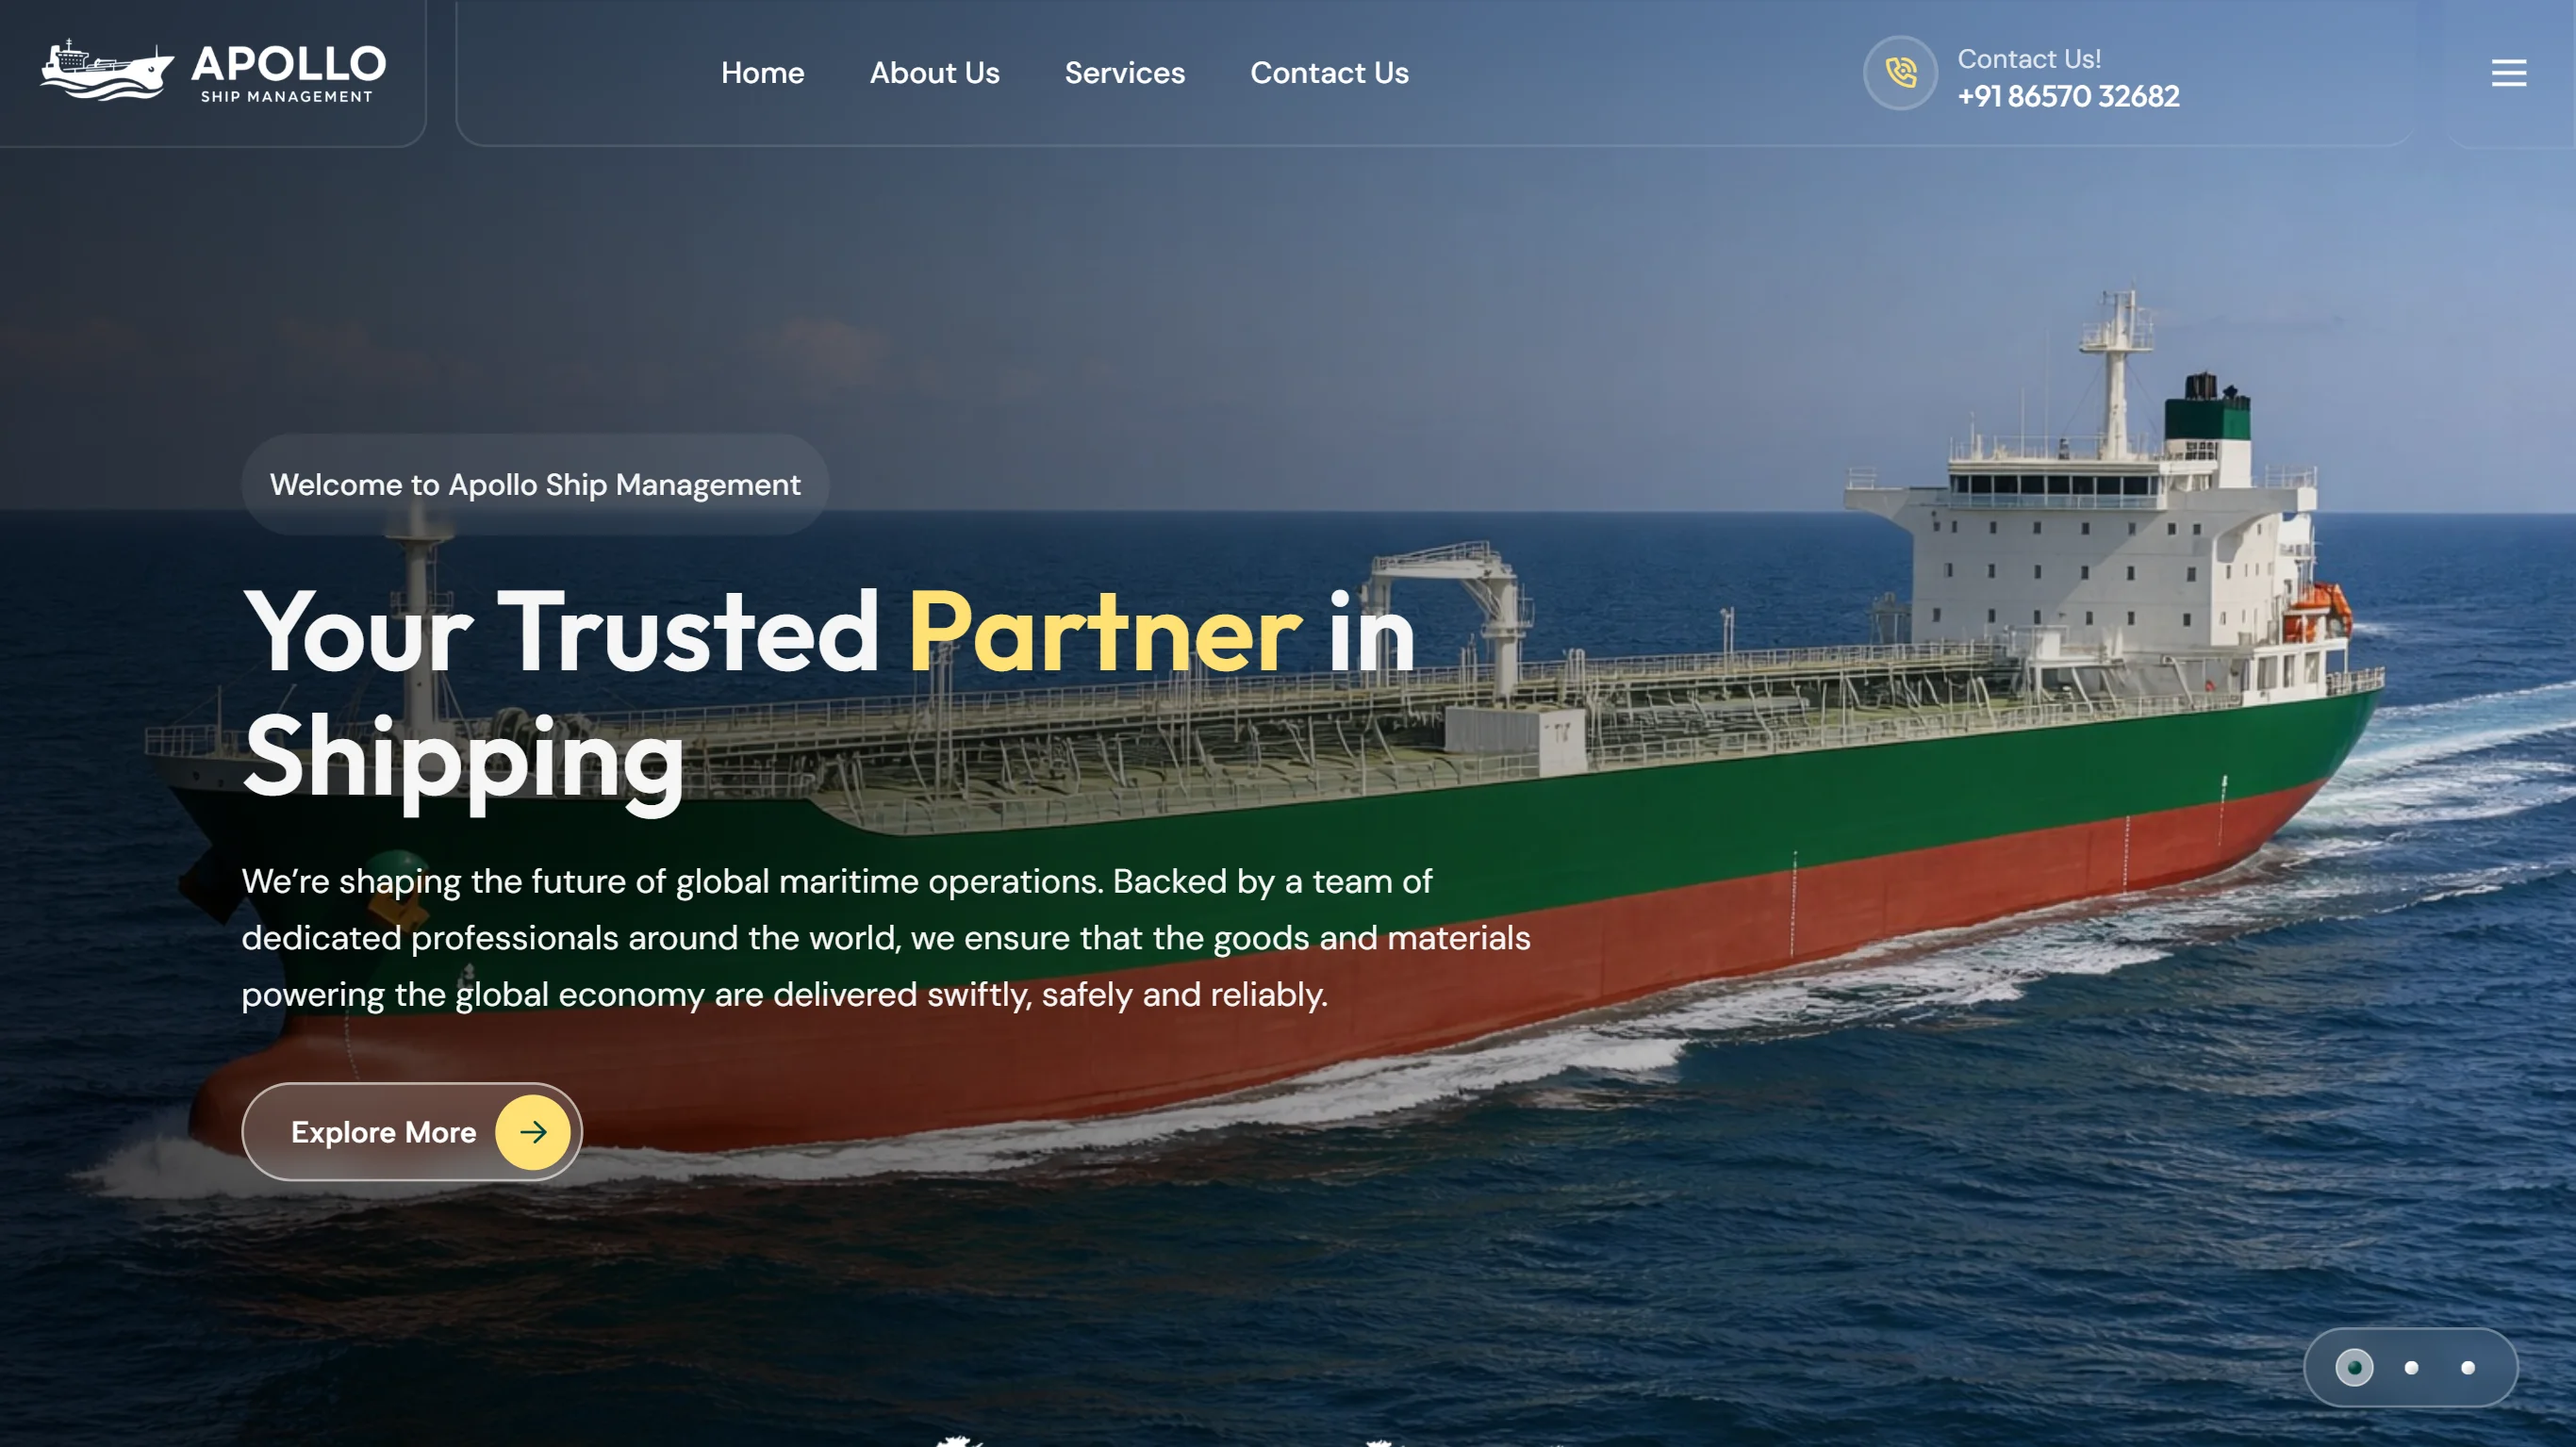Navigate to the Contact Us page

tap(1329, 73)
